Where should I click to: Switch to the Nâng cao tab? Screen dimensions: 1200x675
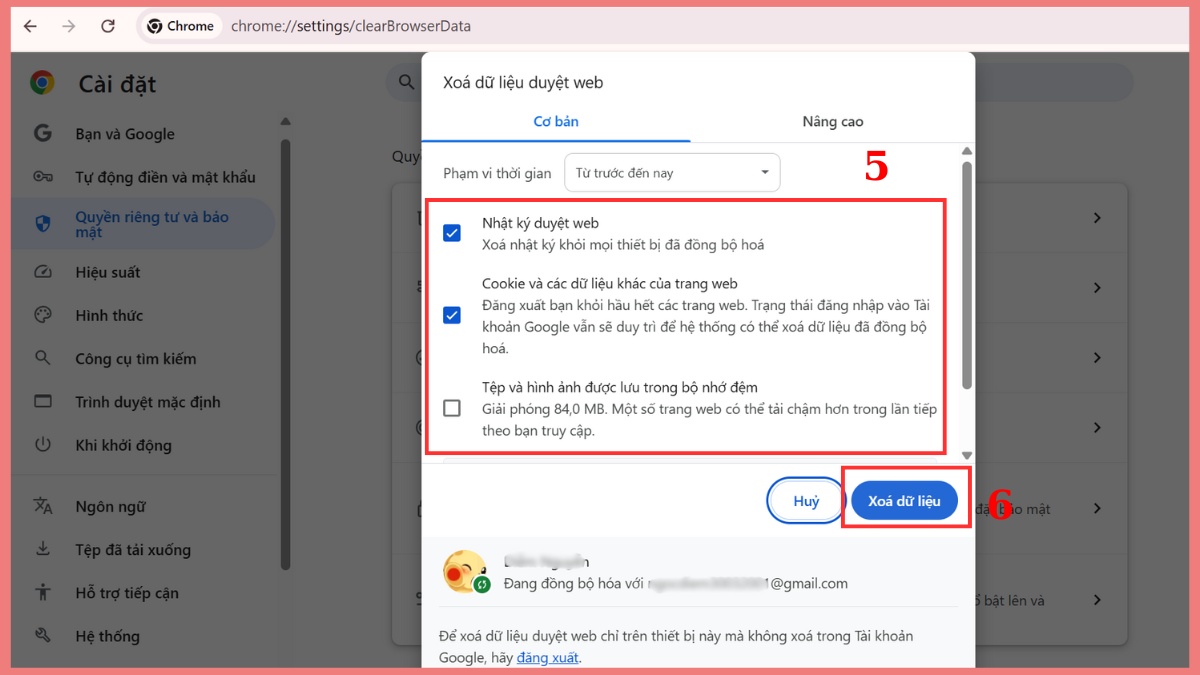click(x=832, y=122)
